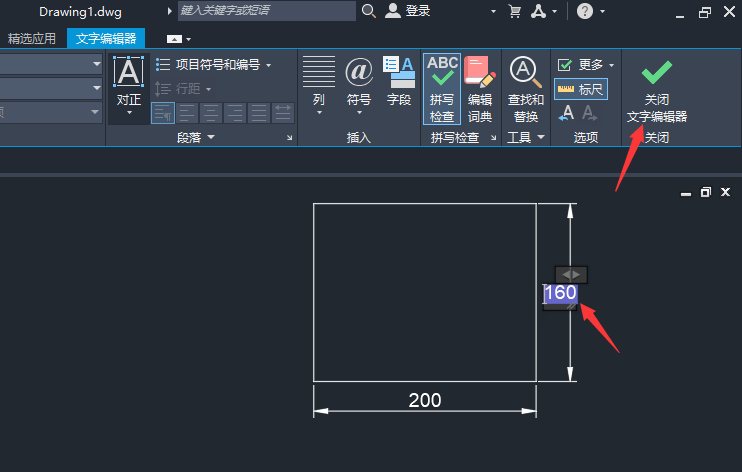Open 拼写检查 settings dialog launcher arrow

tap(494, 138)
